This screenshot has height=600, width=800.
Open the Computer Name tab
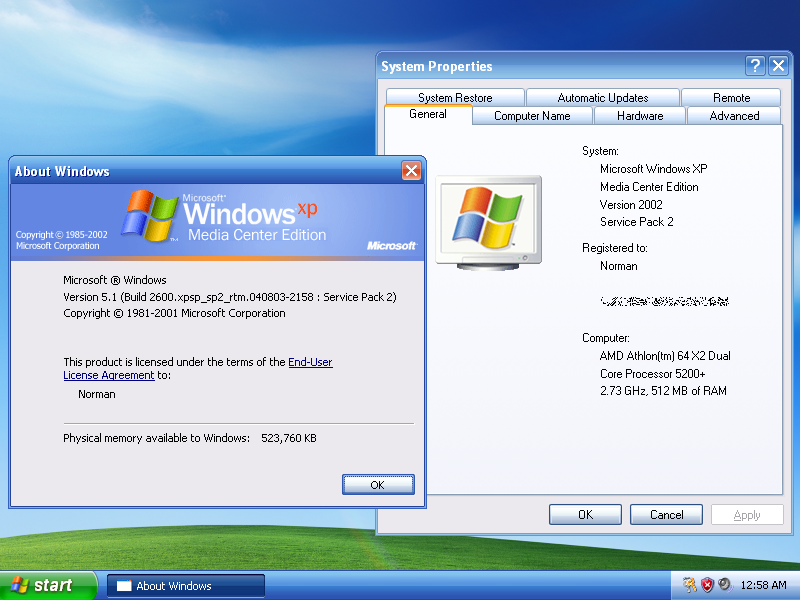tap(532, 115)
